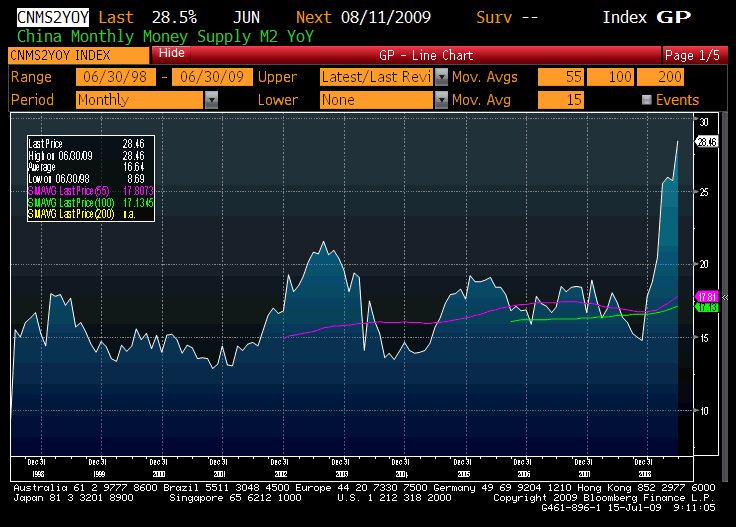Click the Next 08/11/2009 release date
This screenshot has width=736, height=527.
pos(363,17)
